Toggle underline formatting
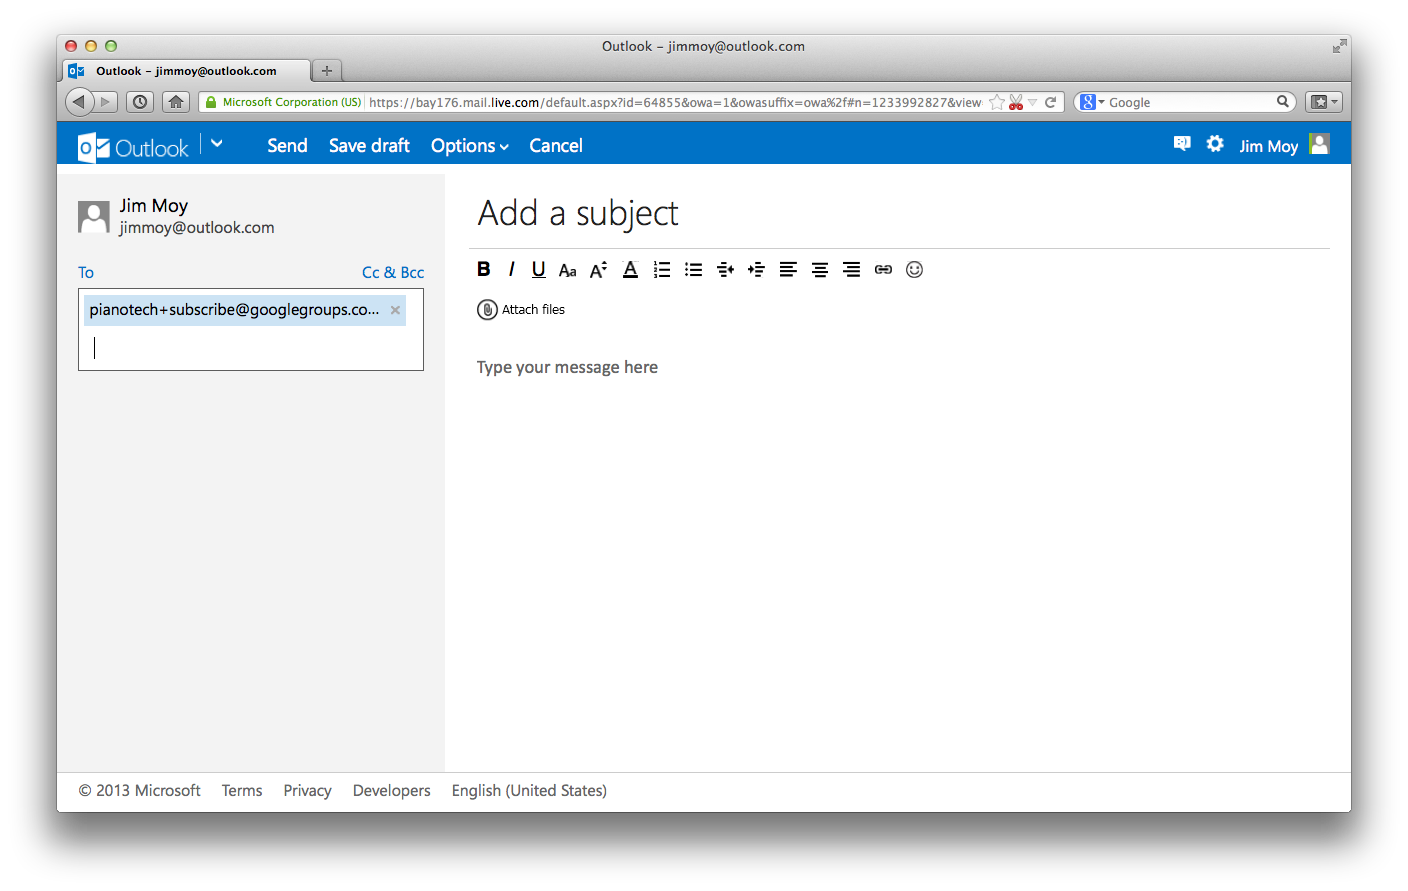The height and width of the screenshot is (891, 1408). 538,269
